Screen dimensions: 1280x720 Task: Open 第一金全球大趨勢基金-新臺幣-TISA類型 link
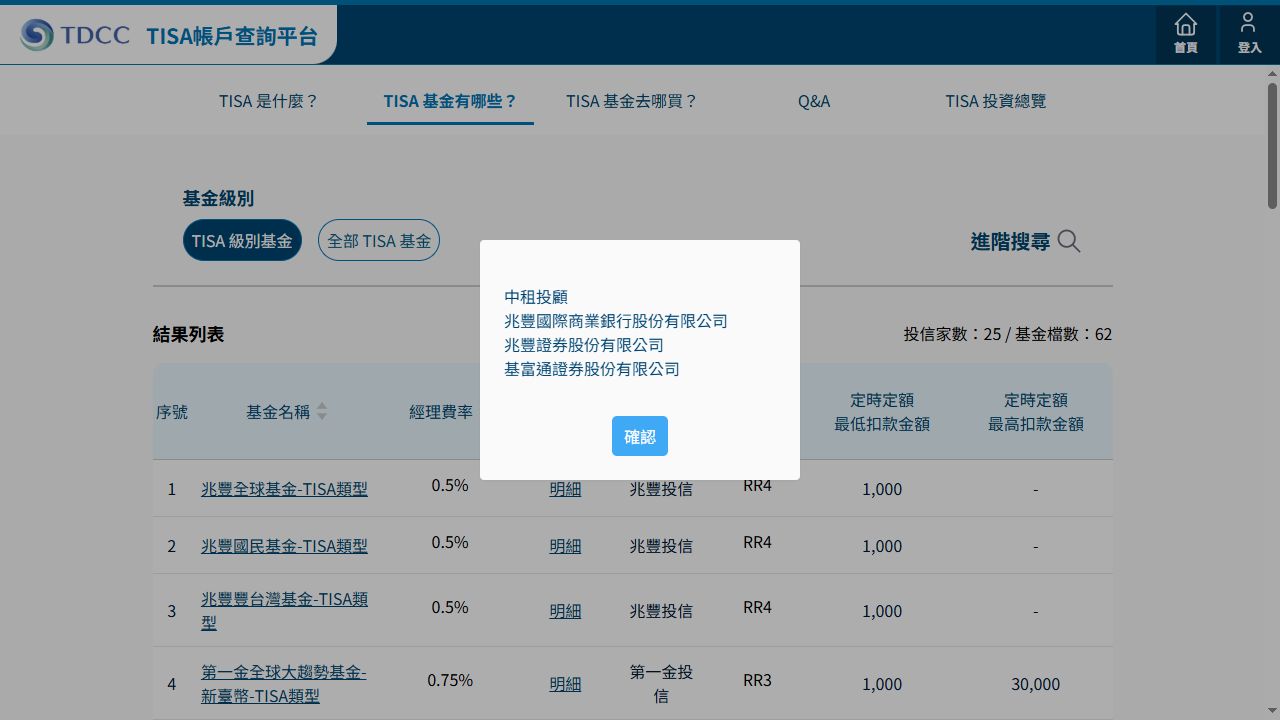click(x=284, y=684)
